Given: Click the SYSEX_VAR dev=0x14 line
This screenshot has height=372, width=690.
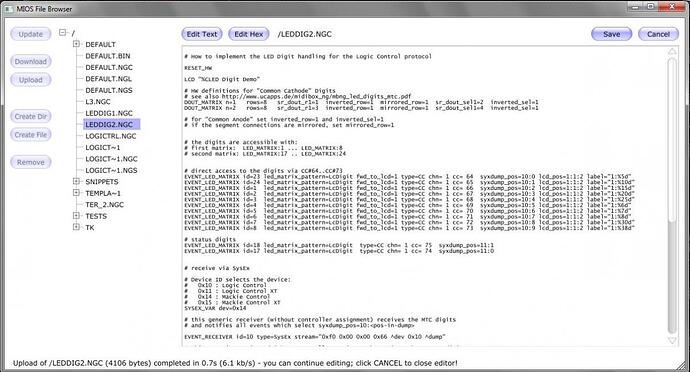Looking at the screenshot, I should click(x=215, y=308).
